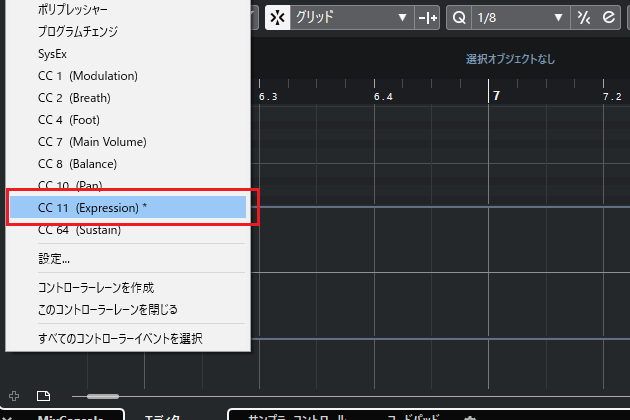The width and height of the screenshot is (630, 420).
Task: Select CC 64 (Sustain) in controller list
Action: coord(79,230)
